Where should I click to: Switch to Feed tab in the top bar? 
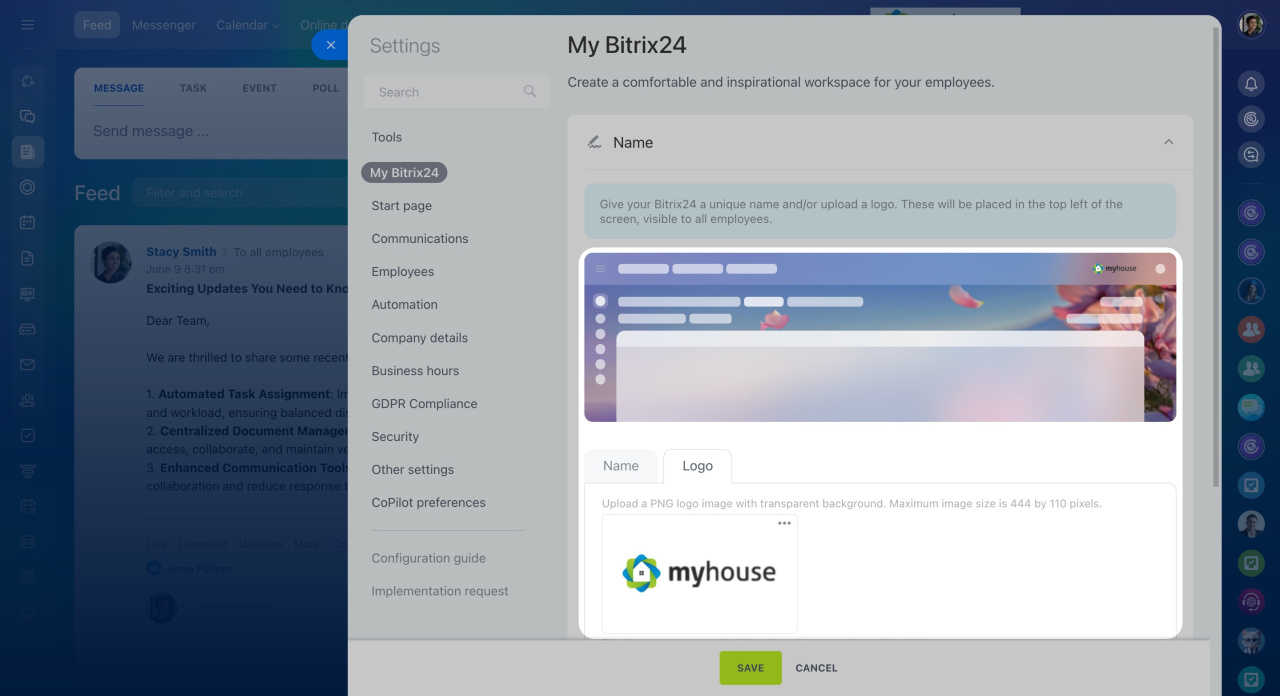pos(97,25)
